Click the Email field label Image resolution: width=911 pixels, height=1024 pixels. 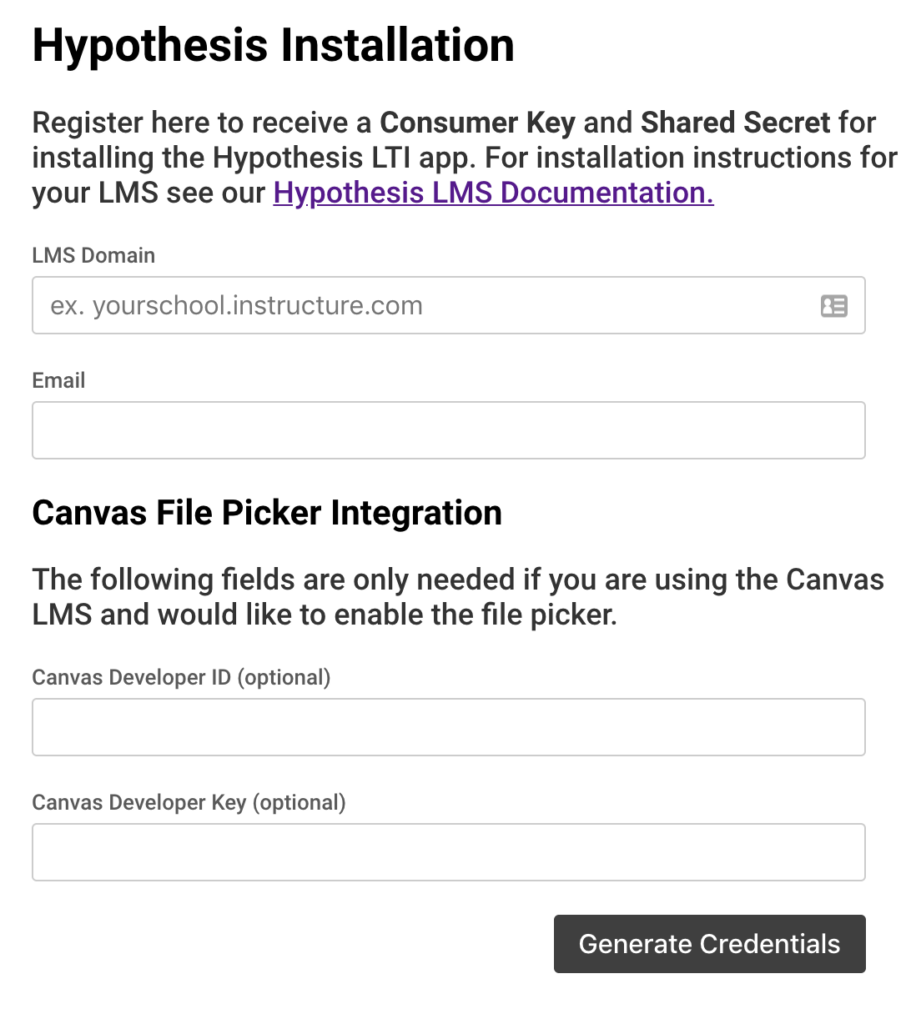tap(59, 380)
